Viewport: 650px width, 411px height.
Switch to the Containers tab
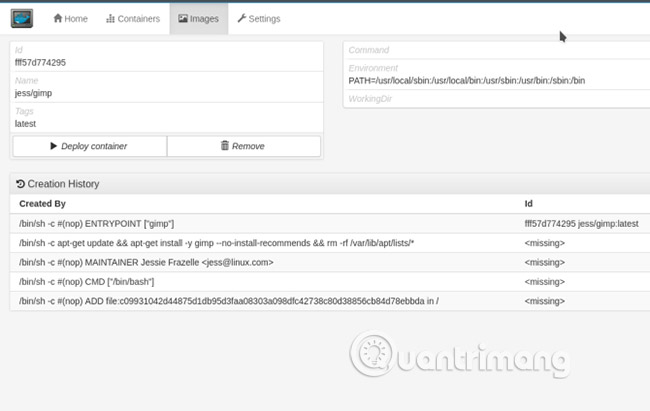coord(133,19)
